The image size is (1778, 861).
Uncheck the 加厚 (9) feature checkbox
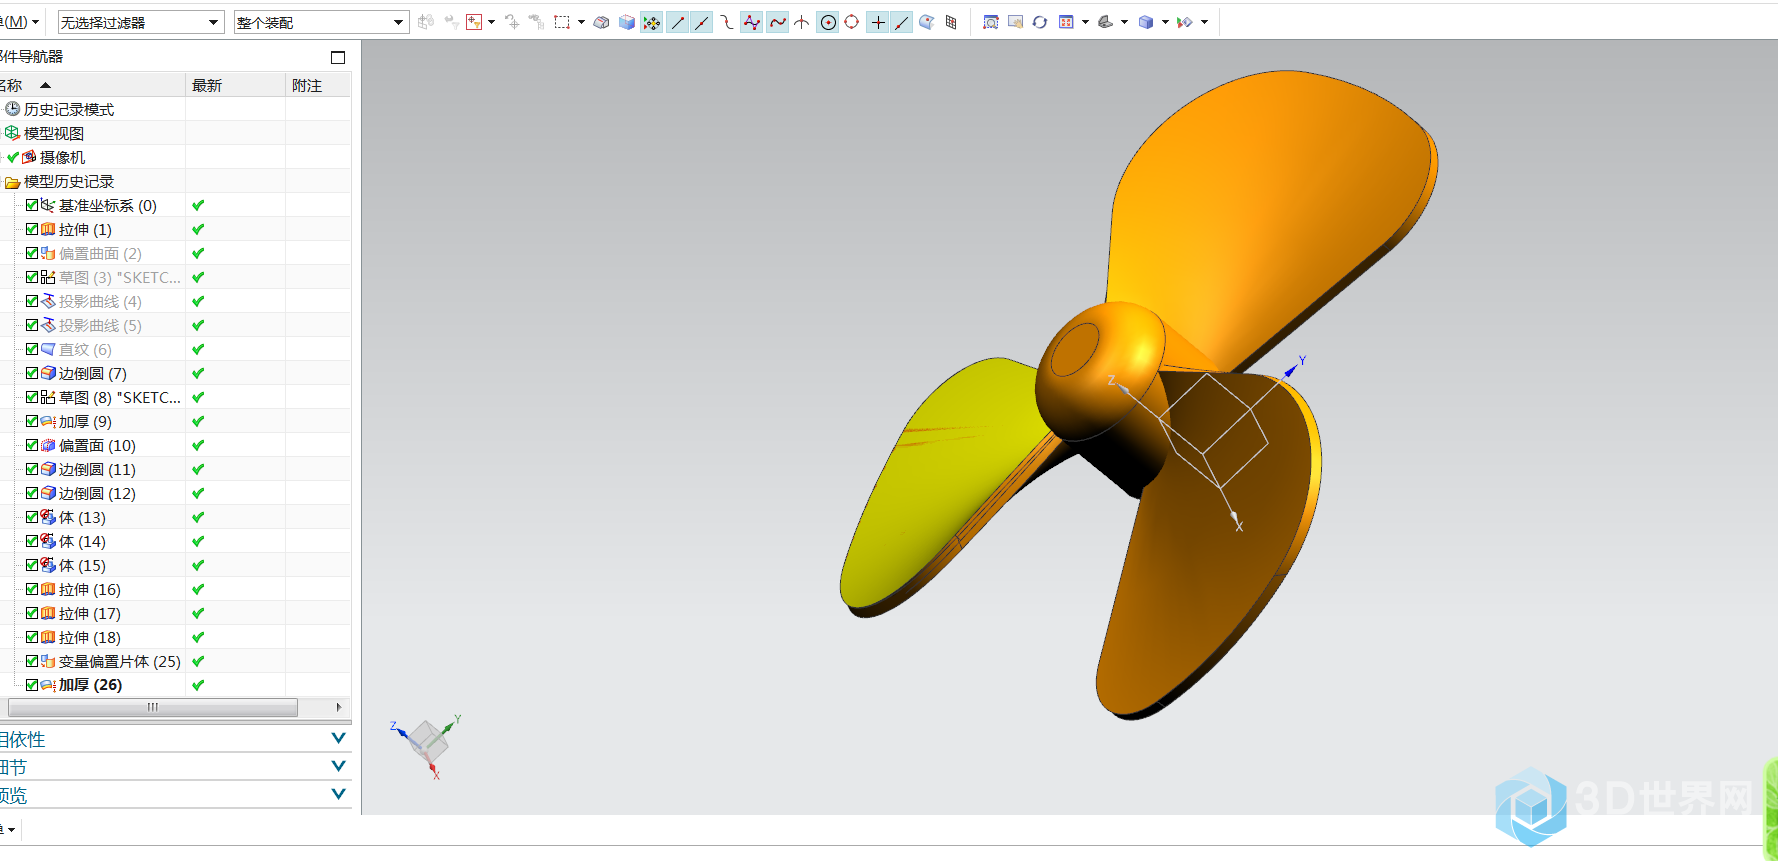pos(32,421)
